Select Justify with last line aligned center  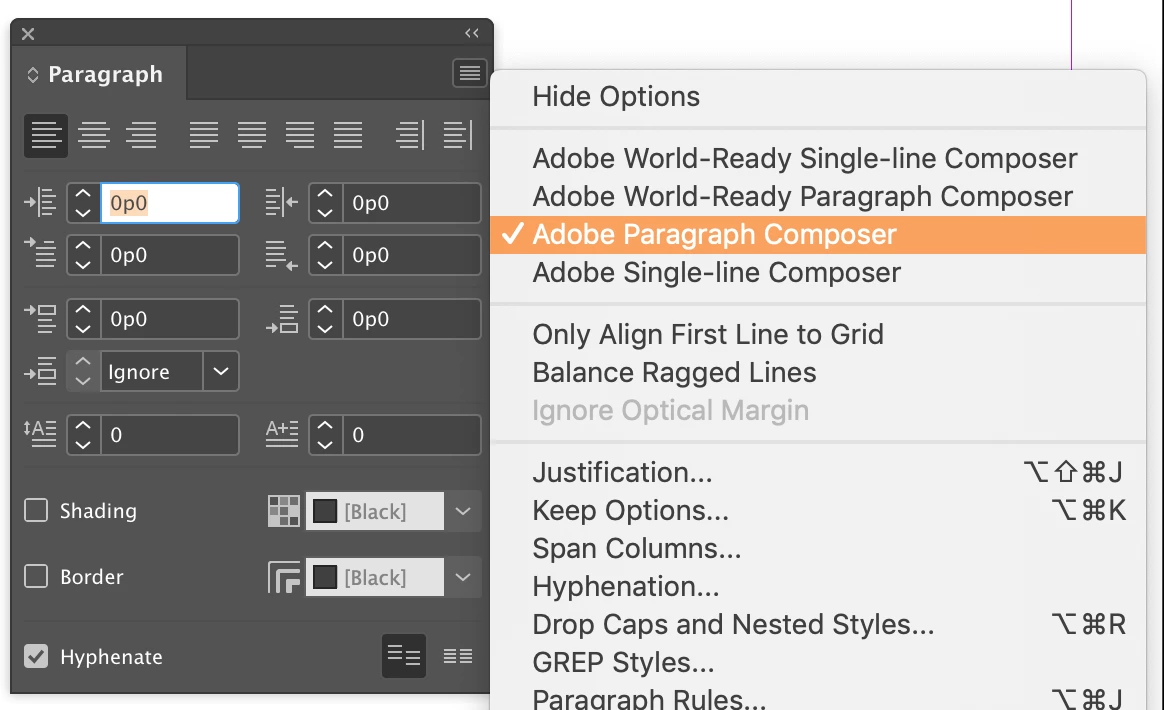click(x=252, y=136)
